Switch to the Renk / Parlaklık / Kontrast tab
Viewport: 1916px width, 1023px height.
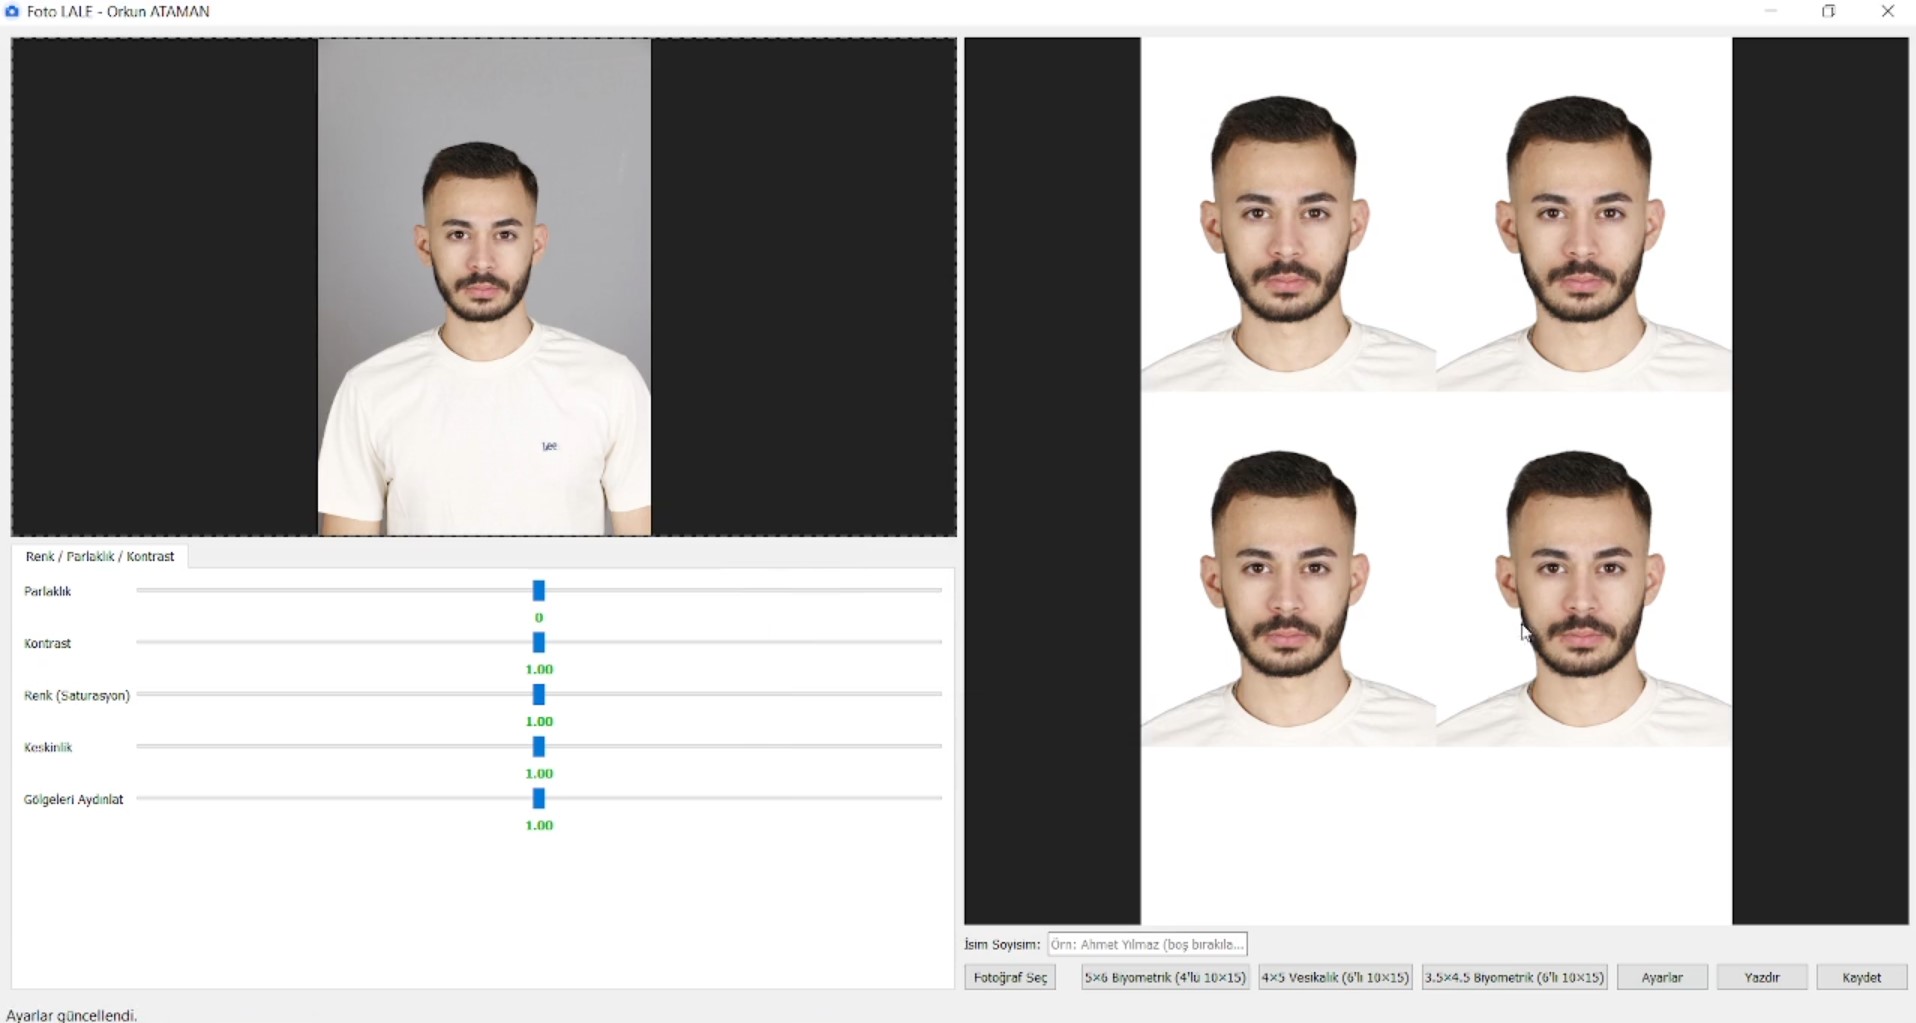coord(100,556)
